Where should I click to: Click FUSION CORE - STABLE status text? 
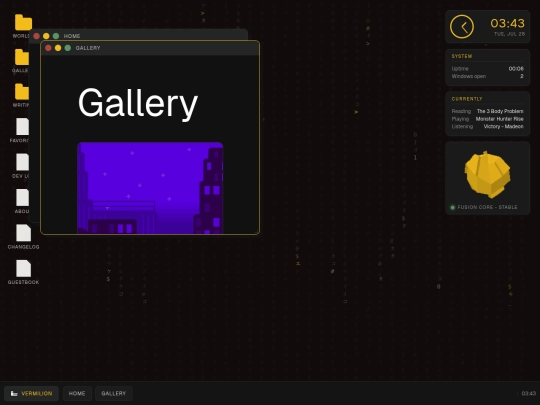(487, 207)
